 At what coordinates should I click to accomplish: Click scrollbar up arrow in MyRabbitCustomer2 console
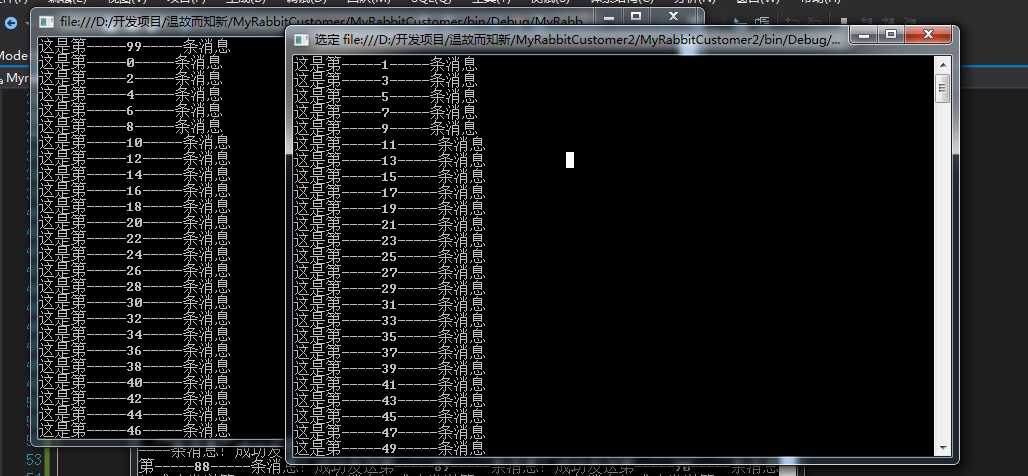coord(943,64)
